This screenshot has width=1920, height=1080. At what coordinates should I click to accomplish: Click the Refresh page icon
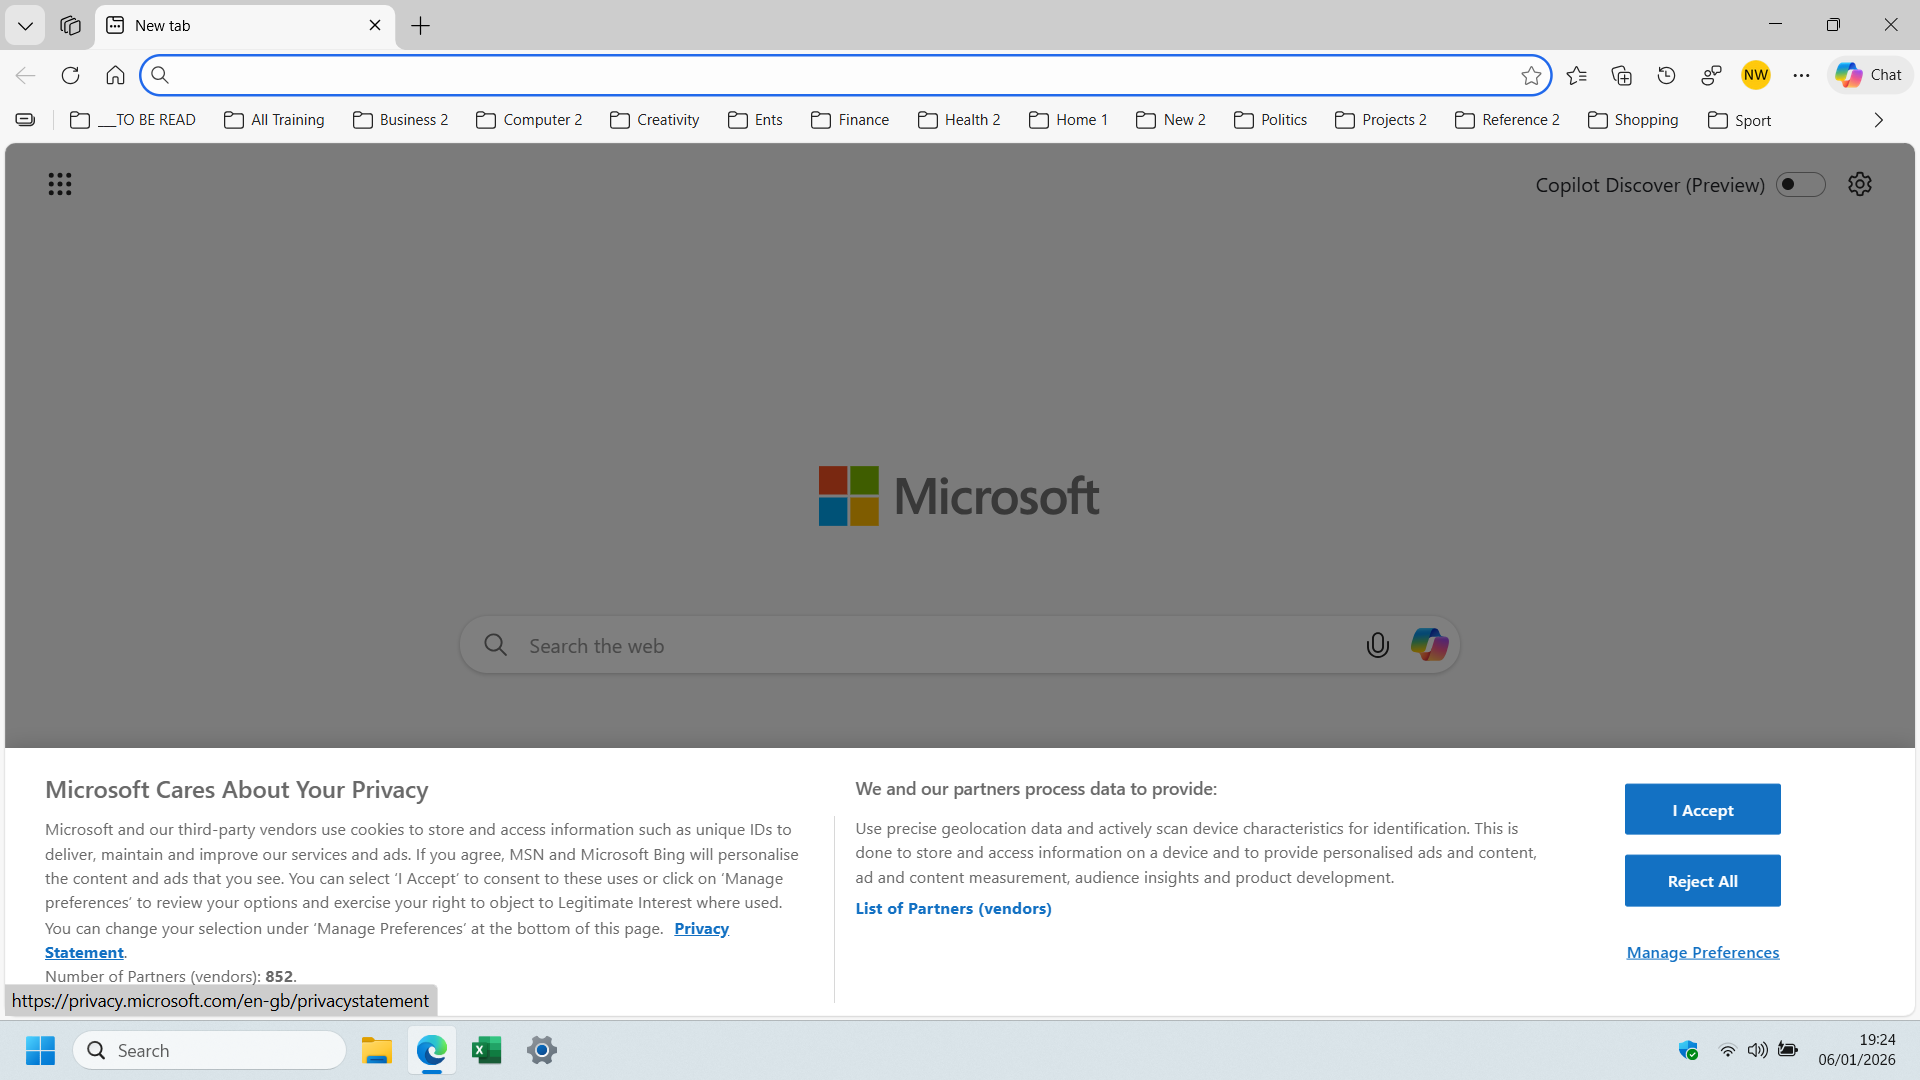click(x=70, y=75)
